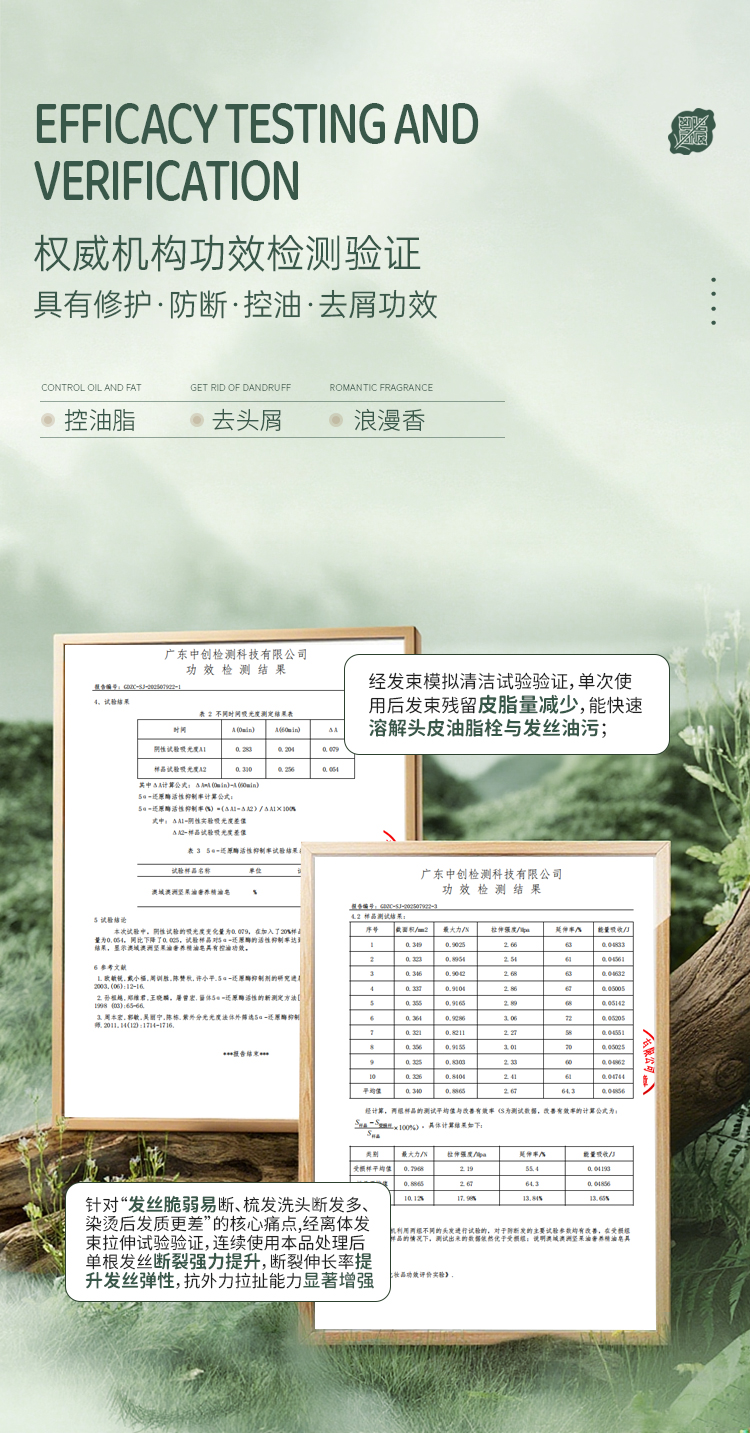Select the bullet dot beside 浪漫香

337,420
